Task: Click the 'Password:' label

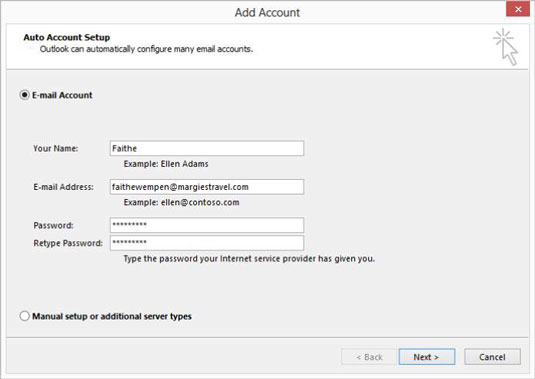Action: coord(53,225)
